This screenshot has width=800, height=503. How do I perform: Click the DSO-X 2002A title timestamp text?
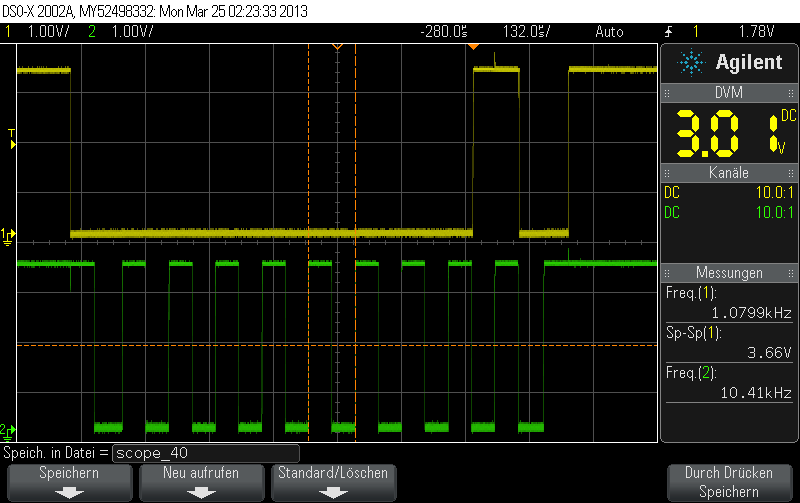[x=155, y=11]
